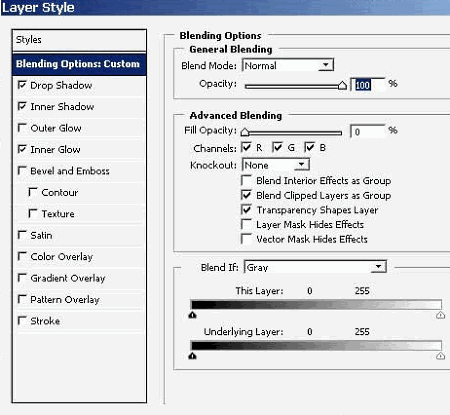The image size is (450, 415).
Task: Select the Styles entry at list top
Action: pyautogui.click(x=79, y=40)
